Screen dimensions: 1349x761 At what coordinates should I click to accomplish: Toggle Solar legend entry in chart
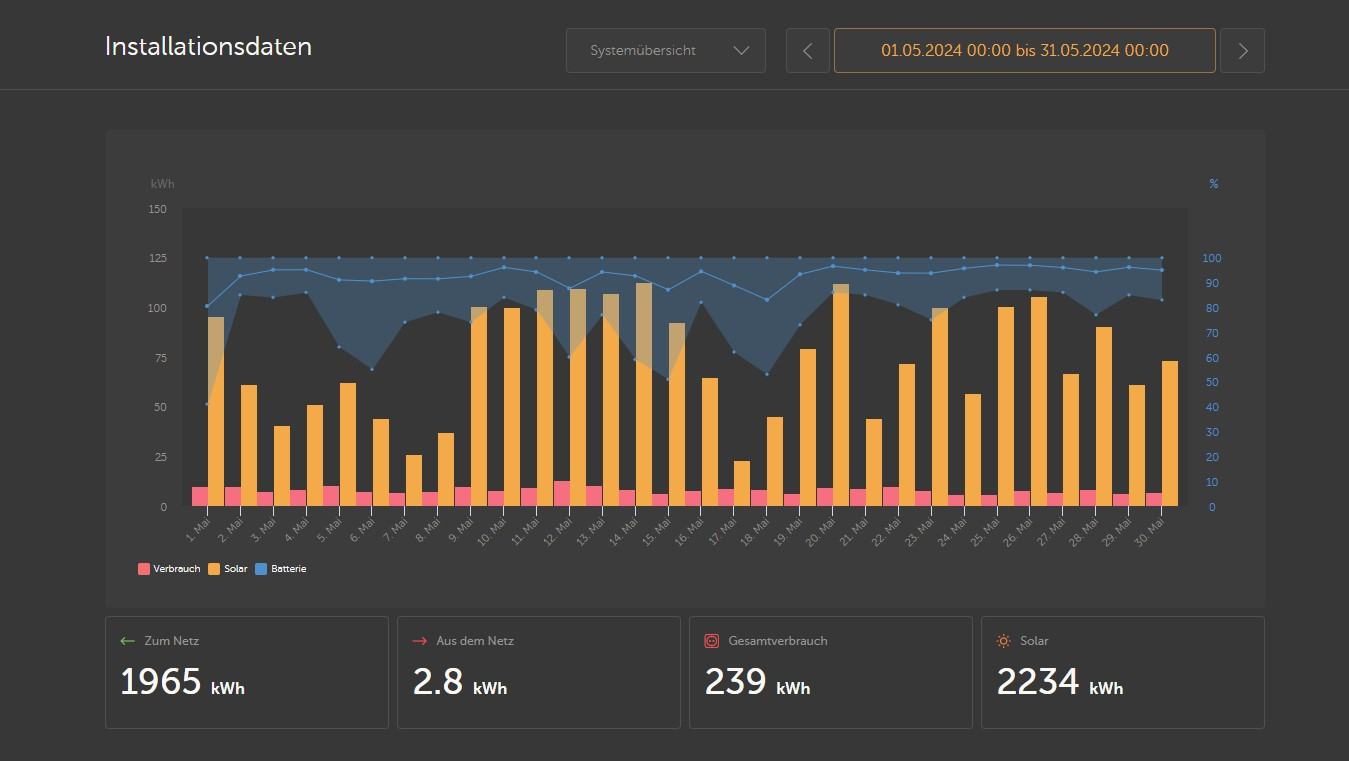pyautogui.click(x=228, y=569)
